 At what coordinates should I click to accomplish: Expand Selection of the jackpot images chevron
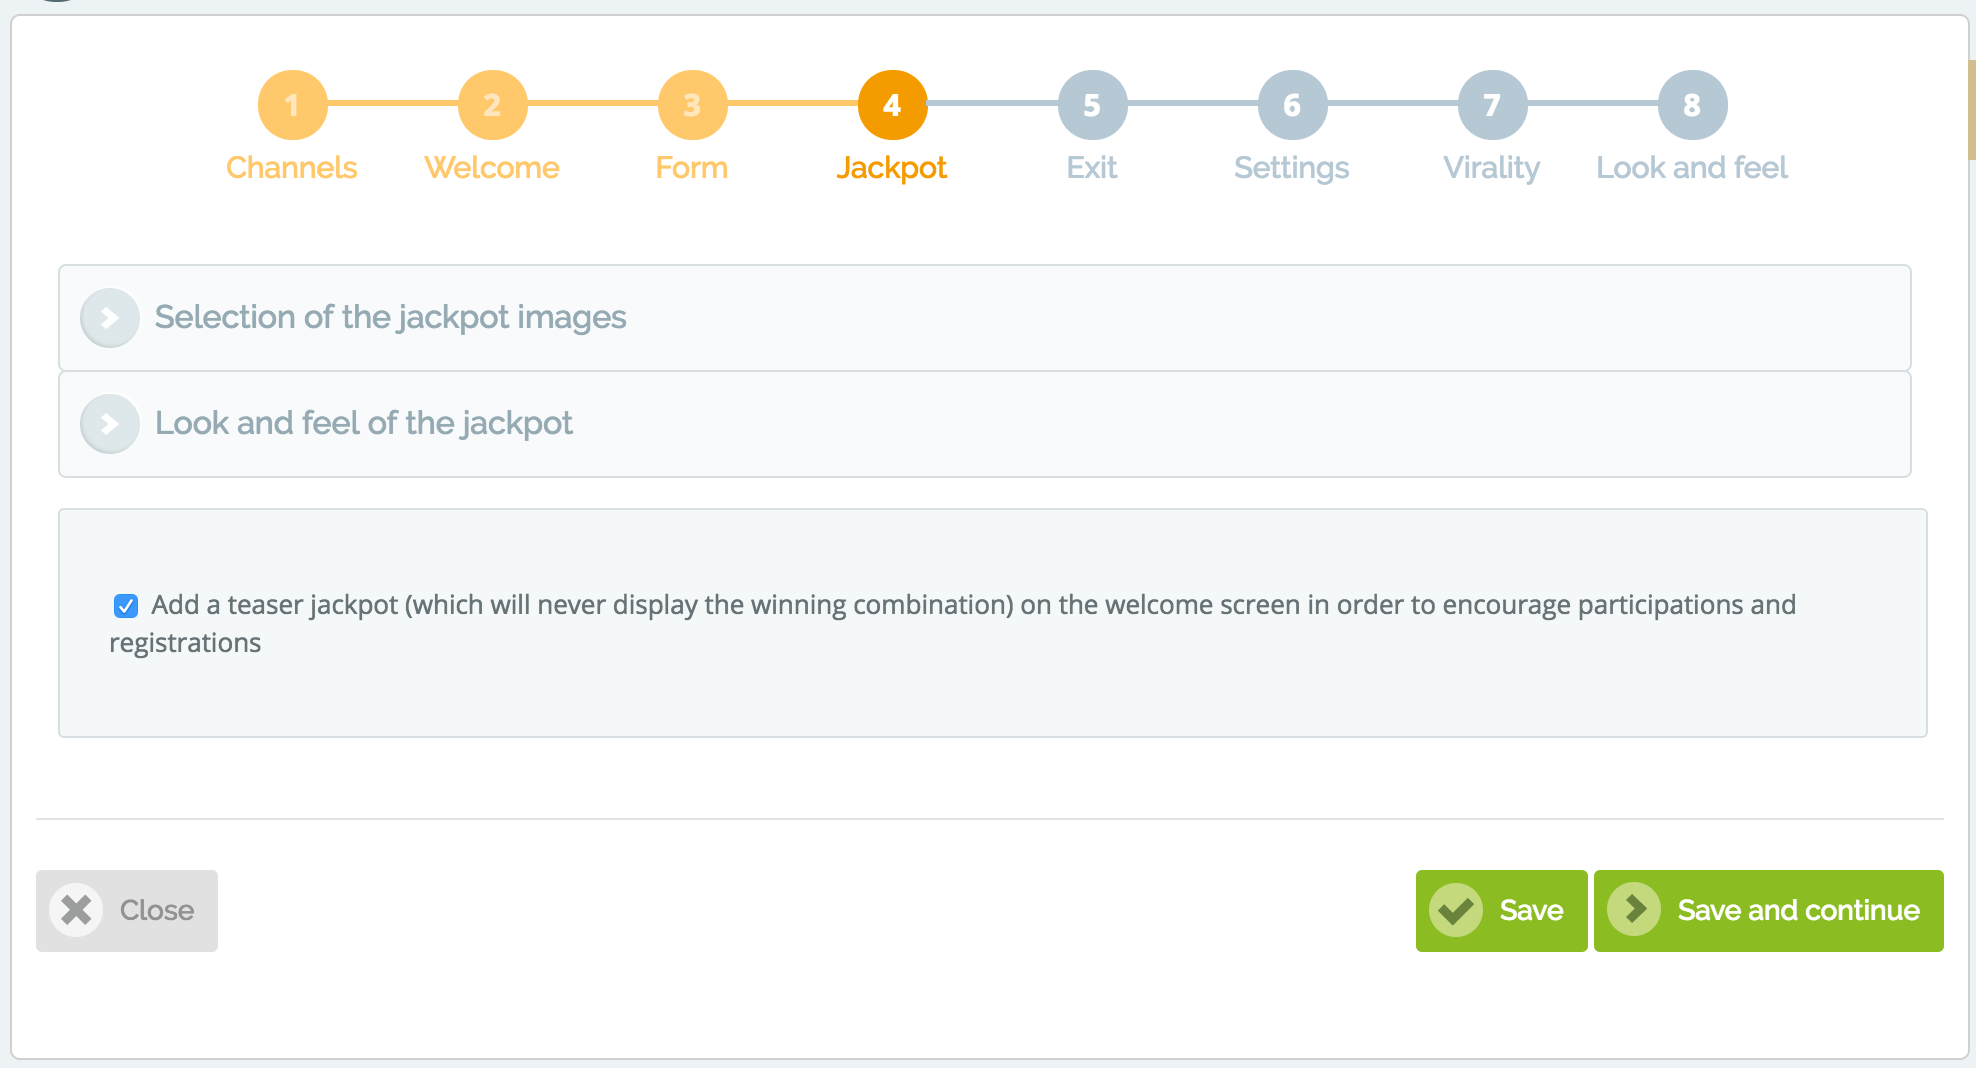pyautogui.click(x=110, y=318)
